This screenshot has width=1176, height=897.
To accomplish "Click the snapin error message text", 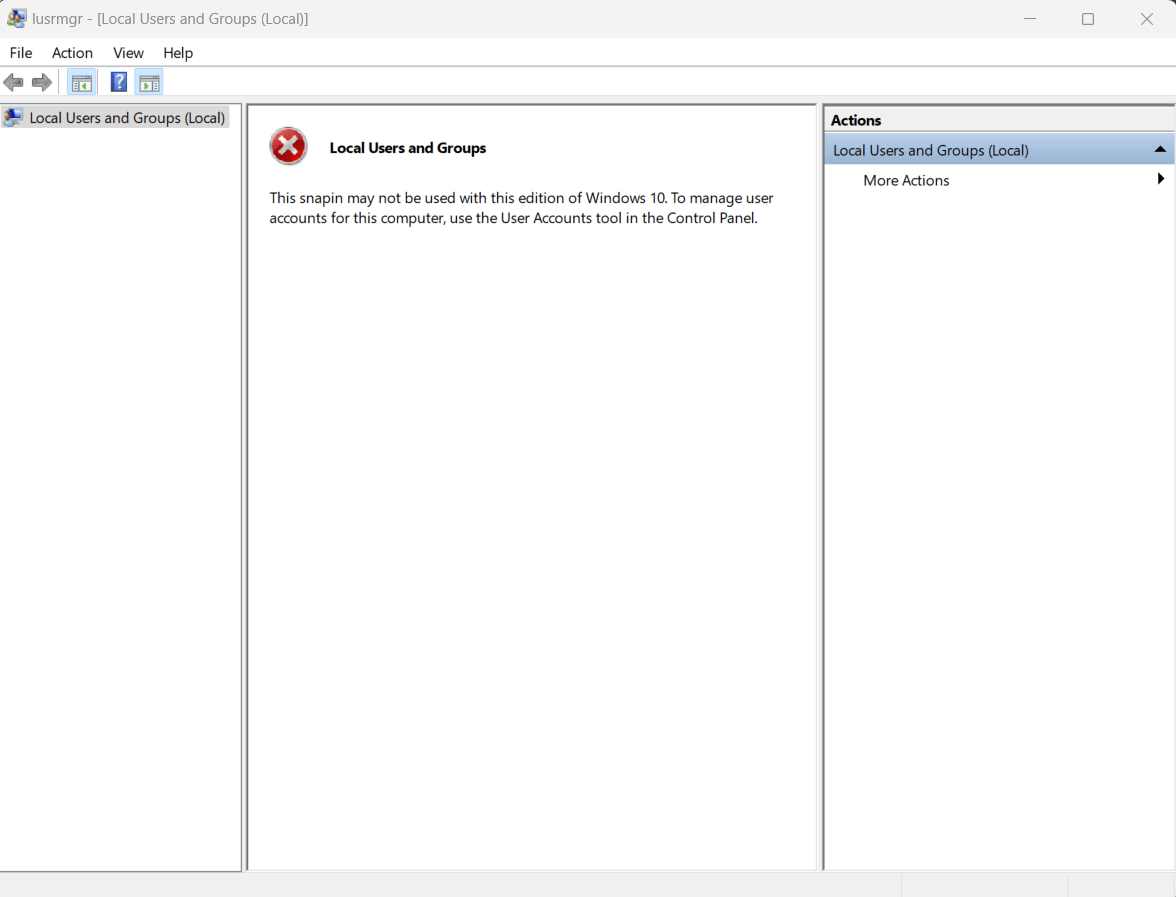I will pyautogui.click(x=521, y=208).
